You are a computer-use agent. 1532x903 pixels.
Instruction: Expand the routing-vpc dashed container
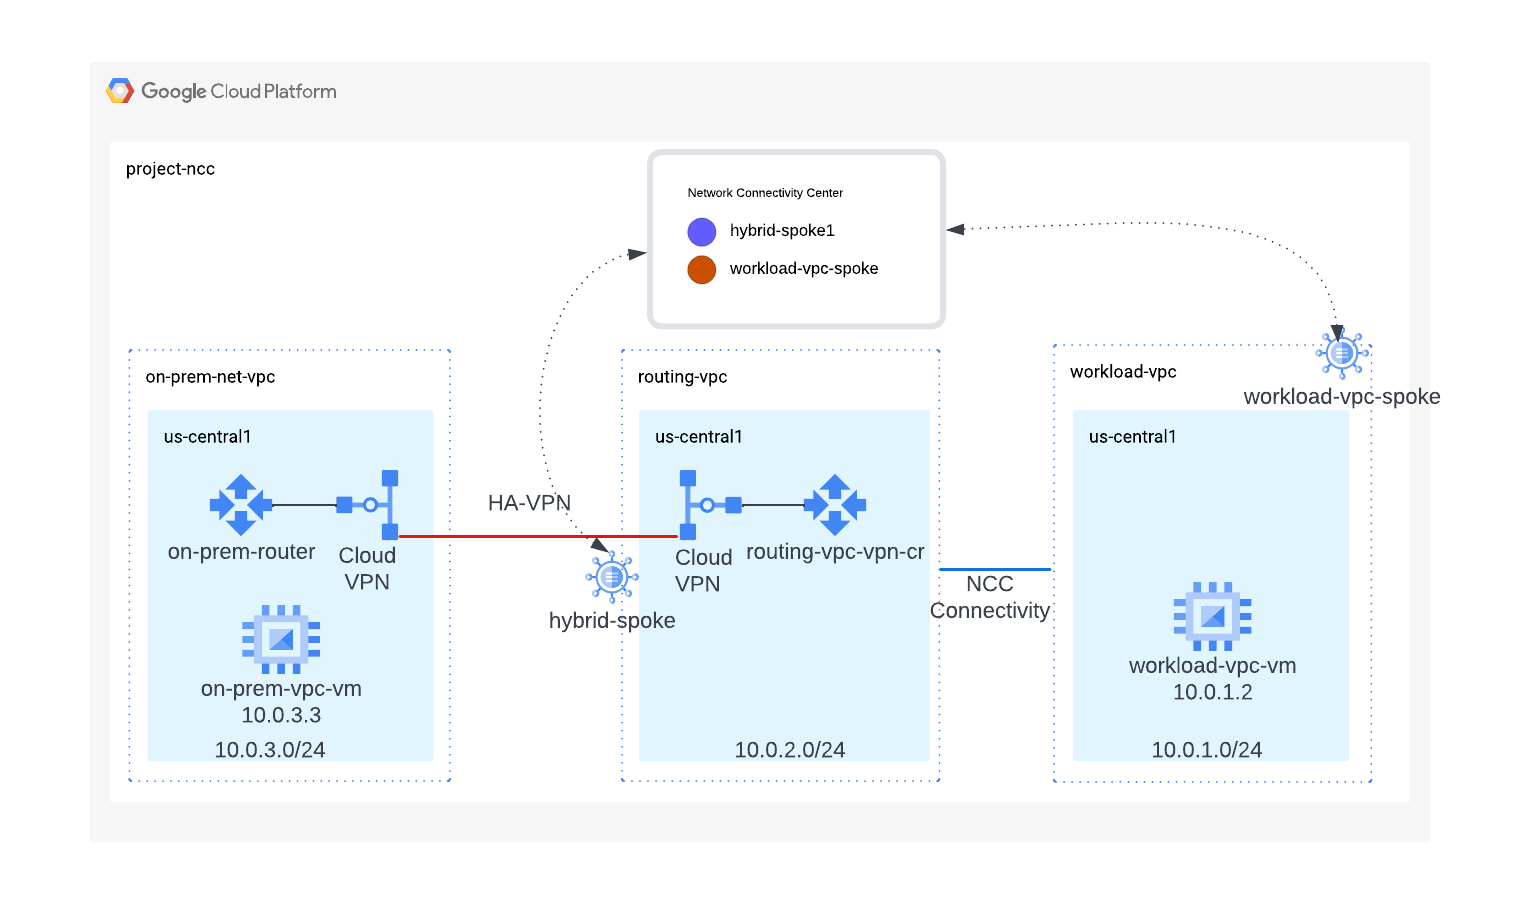pos(683,377)
